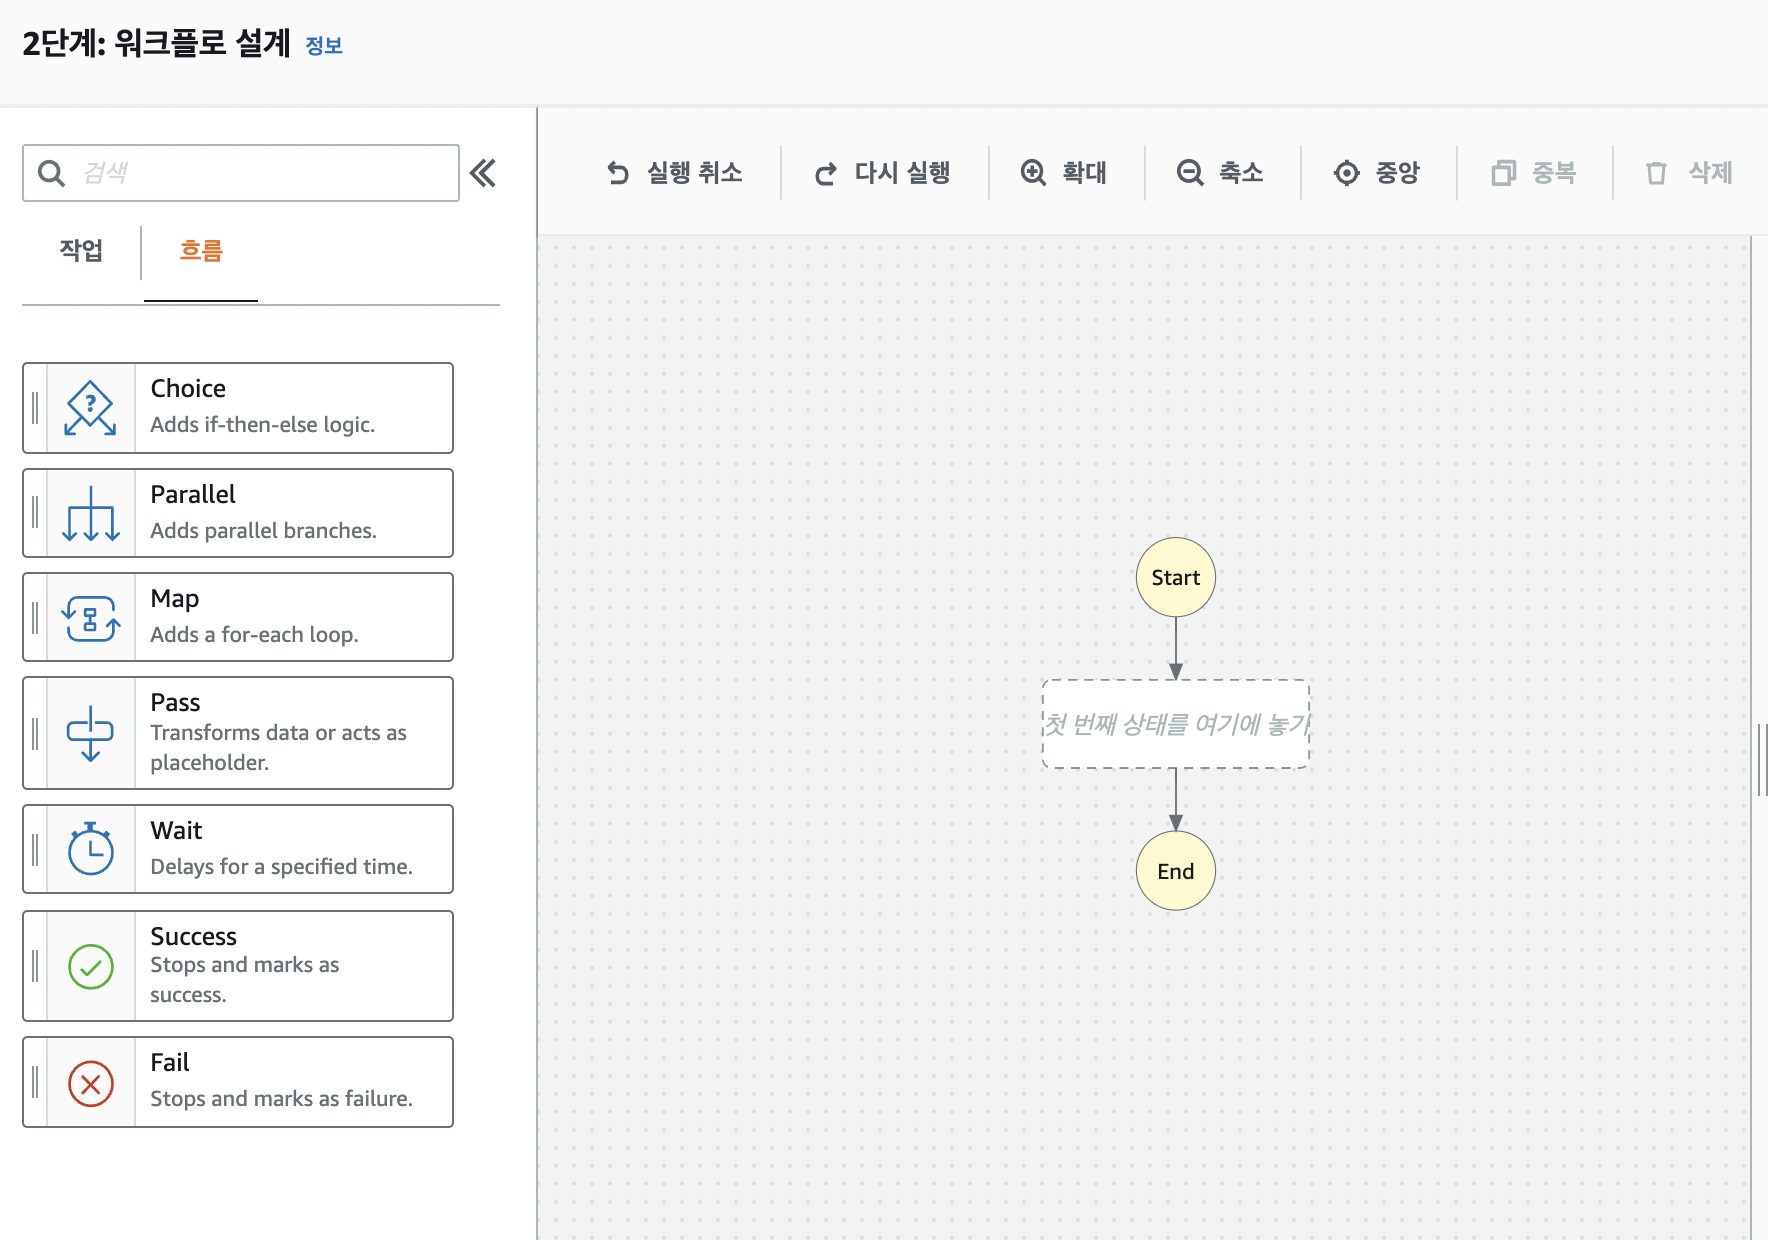Click 'Adds parallel branches.' description
Image resolution: width=1768 pixels, height=1240 pixels.
[x=263, y=531]
